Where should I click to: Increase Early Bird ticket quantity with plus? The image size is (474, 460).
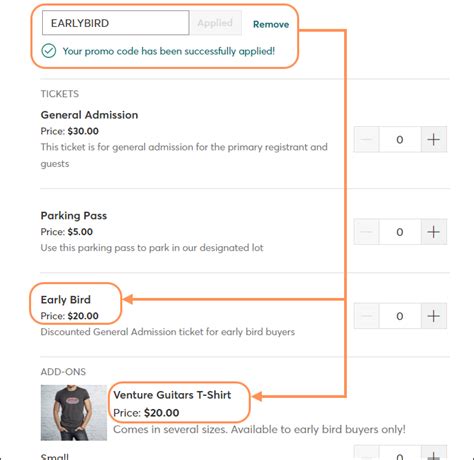click(x=434, y=316)
